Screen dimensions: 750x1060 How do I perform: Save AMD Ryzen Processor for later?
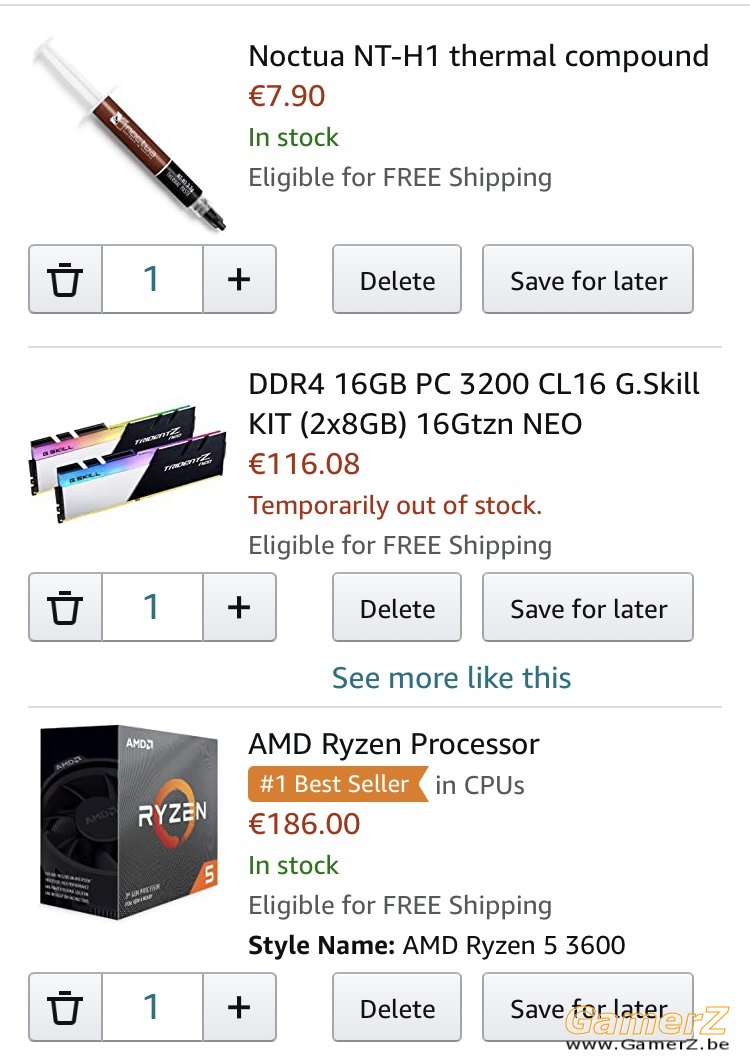588,1007
